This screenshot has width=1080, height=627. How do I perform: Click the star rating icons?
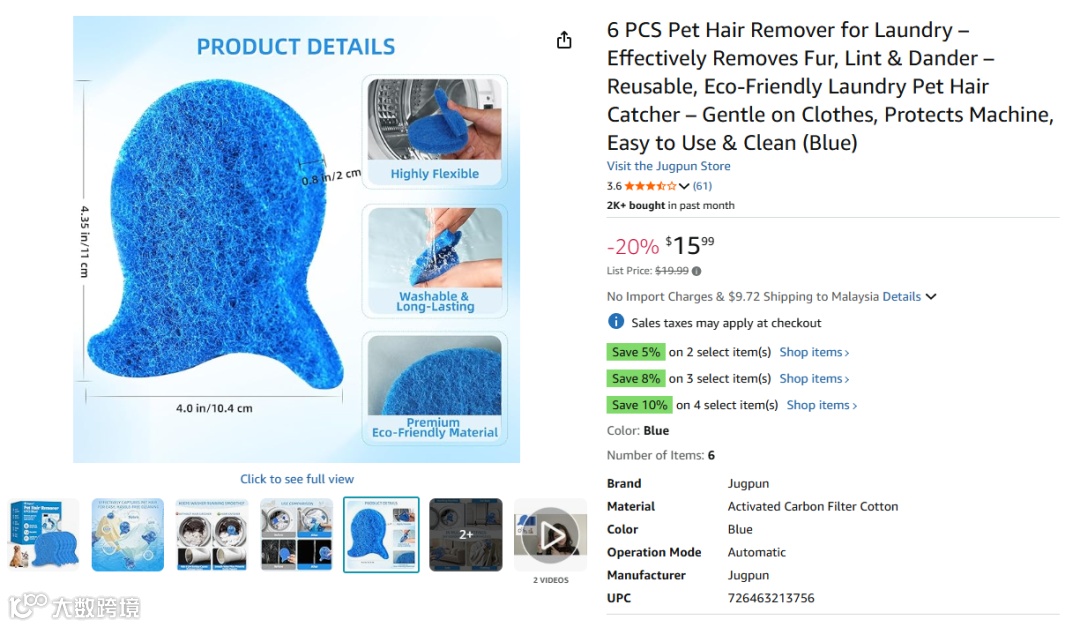pyautogui.click(x=650, y=186)
